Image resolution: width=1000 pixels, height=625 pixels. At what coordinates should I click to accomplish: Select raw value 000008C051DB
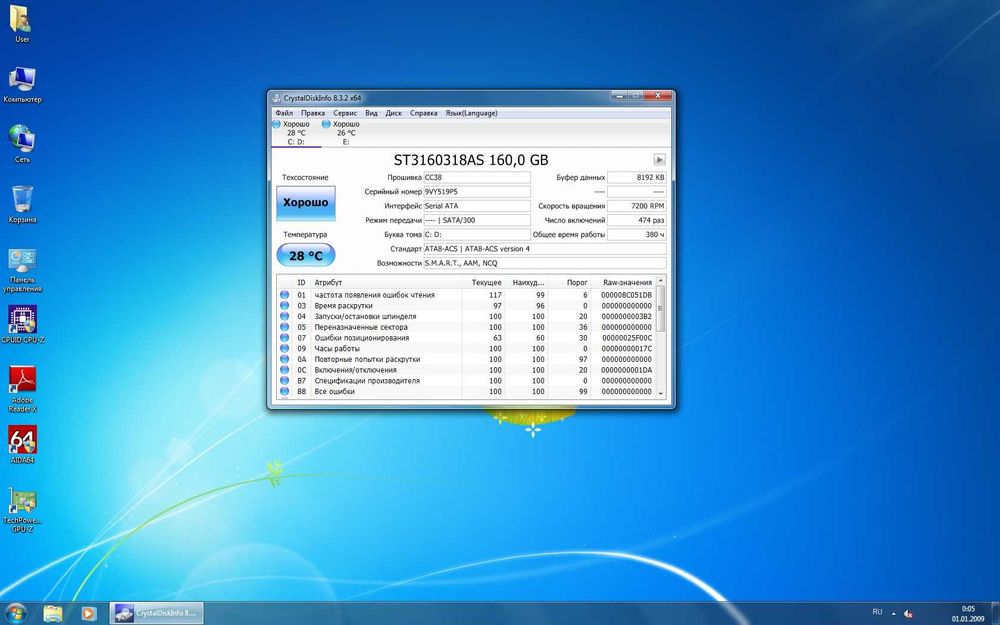point(626,295)
